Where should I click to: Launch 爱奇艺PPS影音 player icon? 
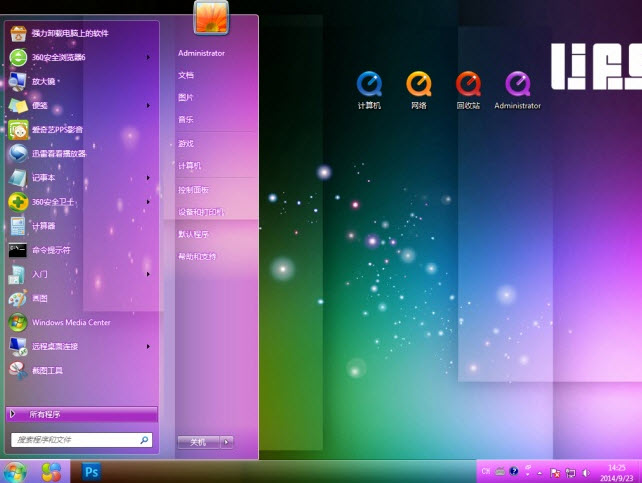click(18, 130)
